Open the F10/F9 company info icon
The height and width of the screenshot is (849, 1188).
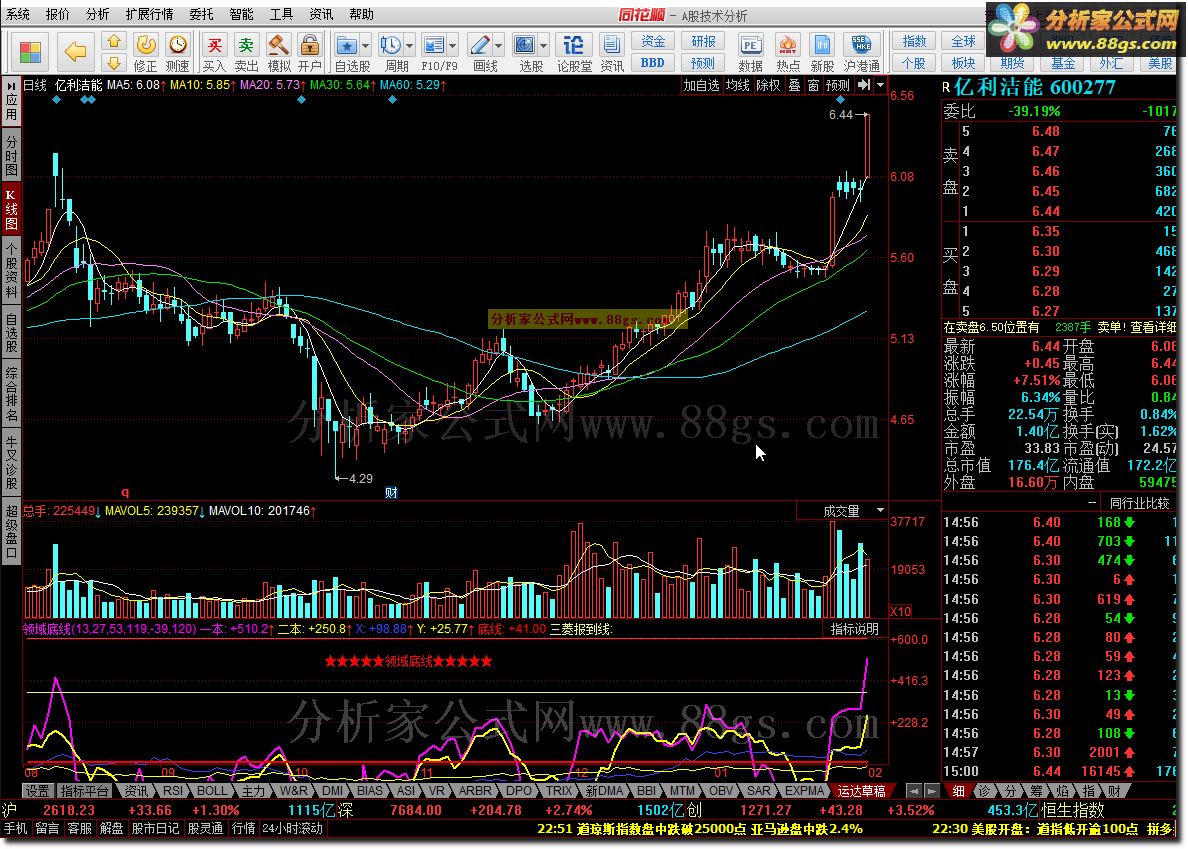(x=434, y=52)
